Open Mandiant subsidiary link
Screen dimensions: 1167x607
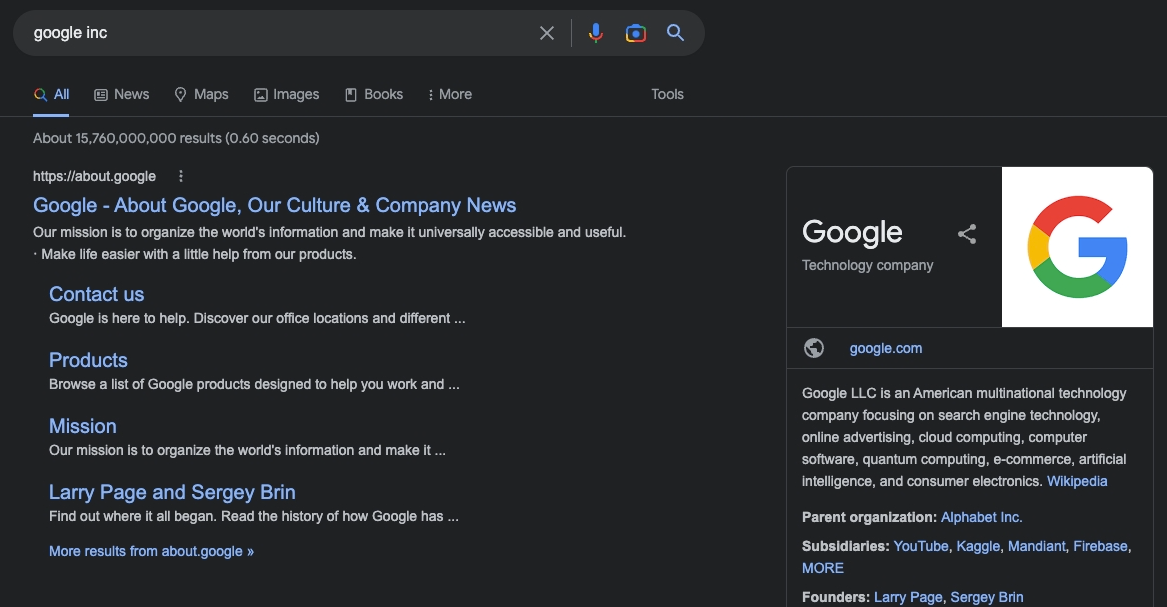point(1037,546)
